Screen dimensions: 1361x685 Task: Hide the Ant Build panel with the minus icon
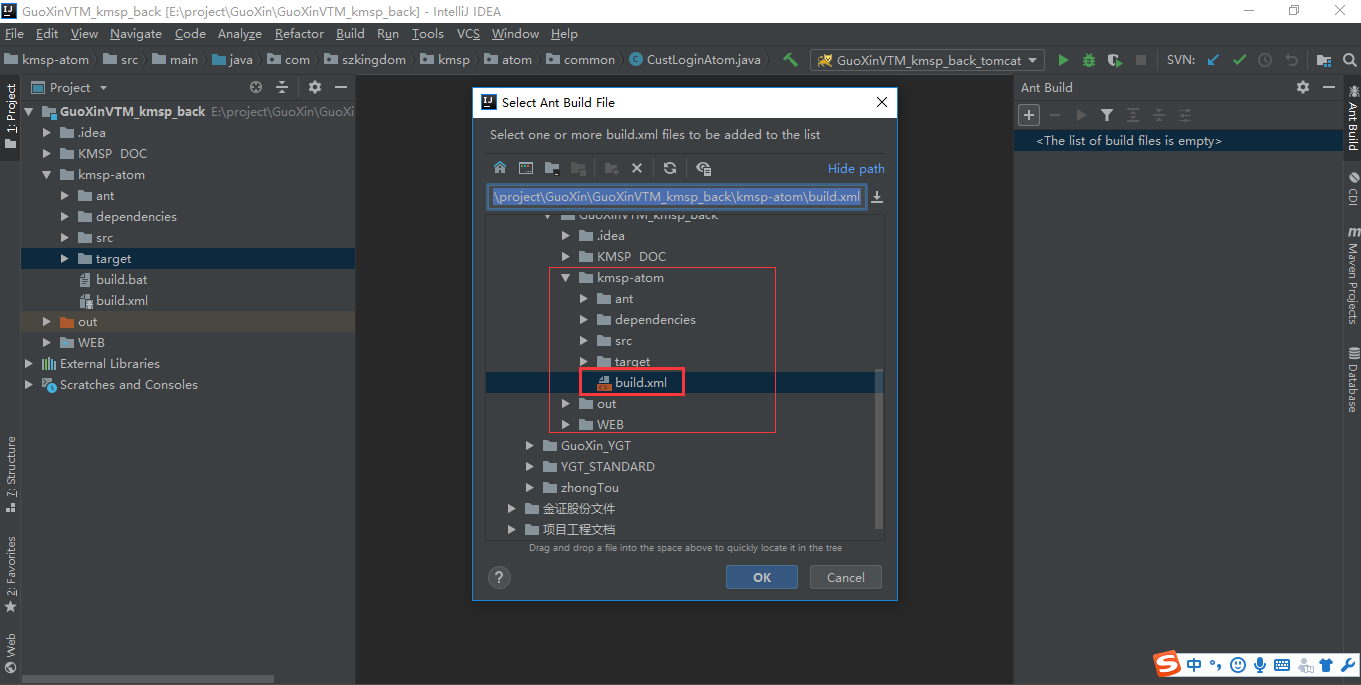point(1329,87)
